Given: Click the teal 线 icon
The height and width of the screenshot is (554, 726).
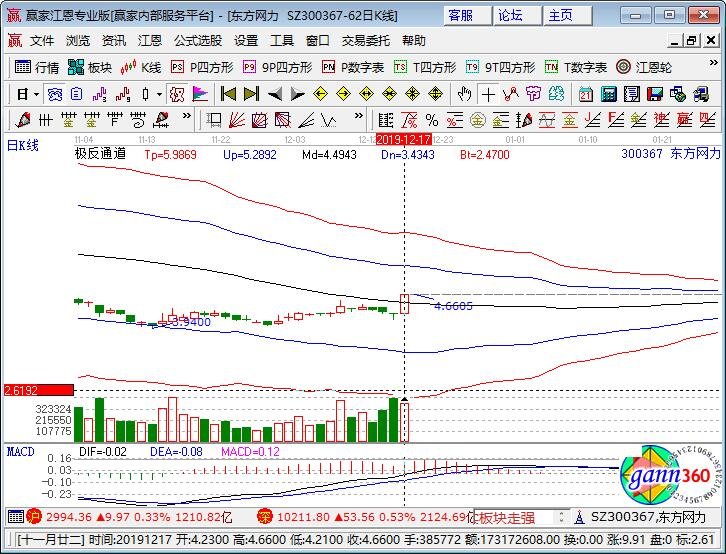Looking at the screenshot, I should (557, 94).
